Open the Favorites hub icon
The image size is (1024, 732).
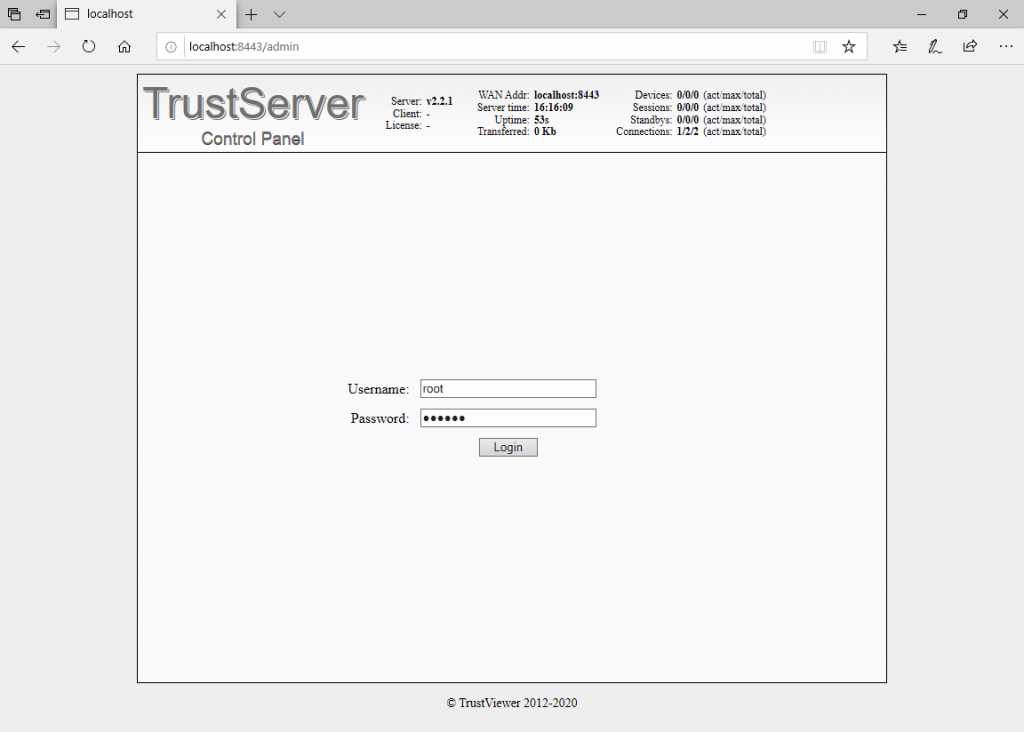point(900,46)
